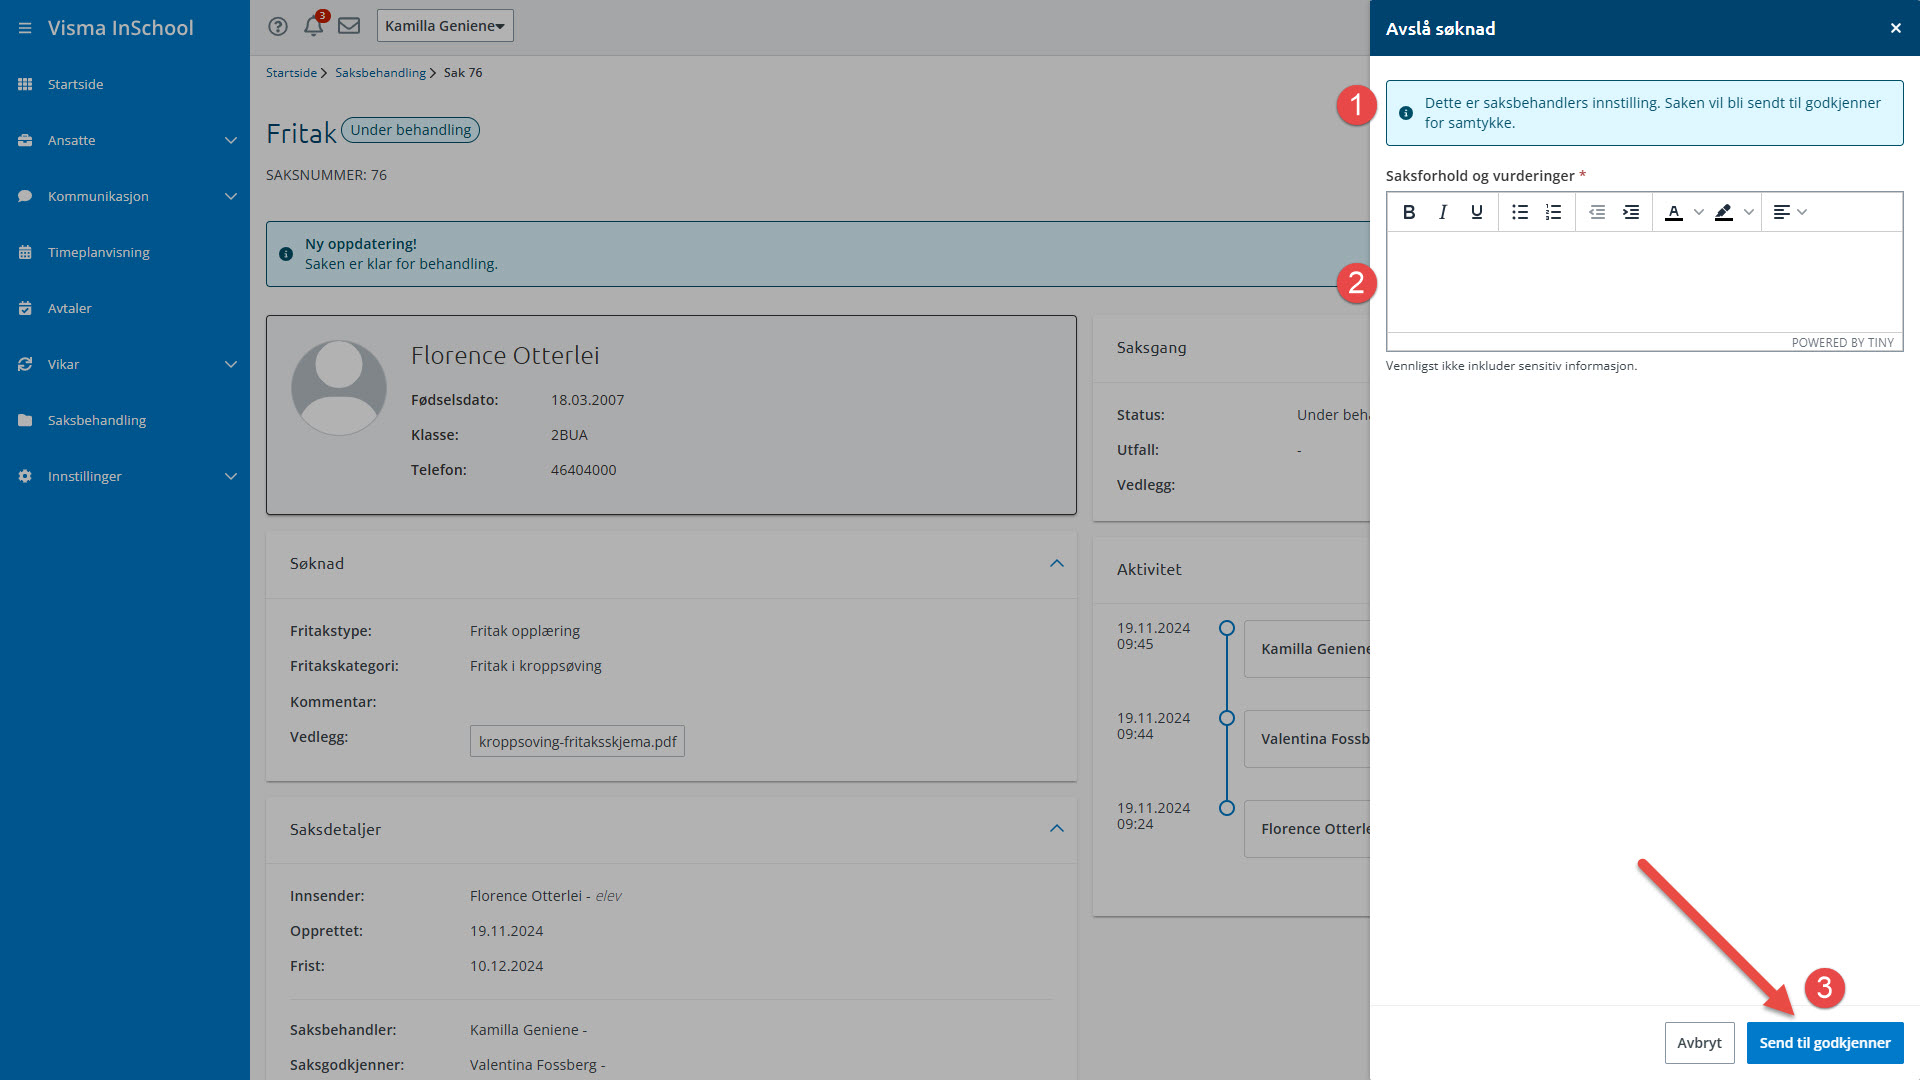The width and height of the screenshot is (1920, 1080).
Task: Open highlight color dropdown arrow
Action: point(1749,212)
